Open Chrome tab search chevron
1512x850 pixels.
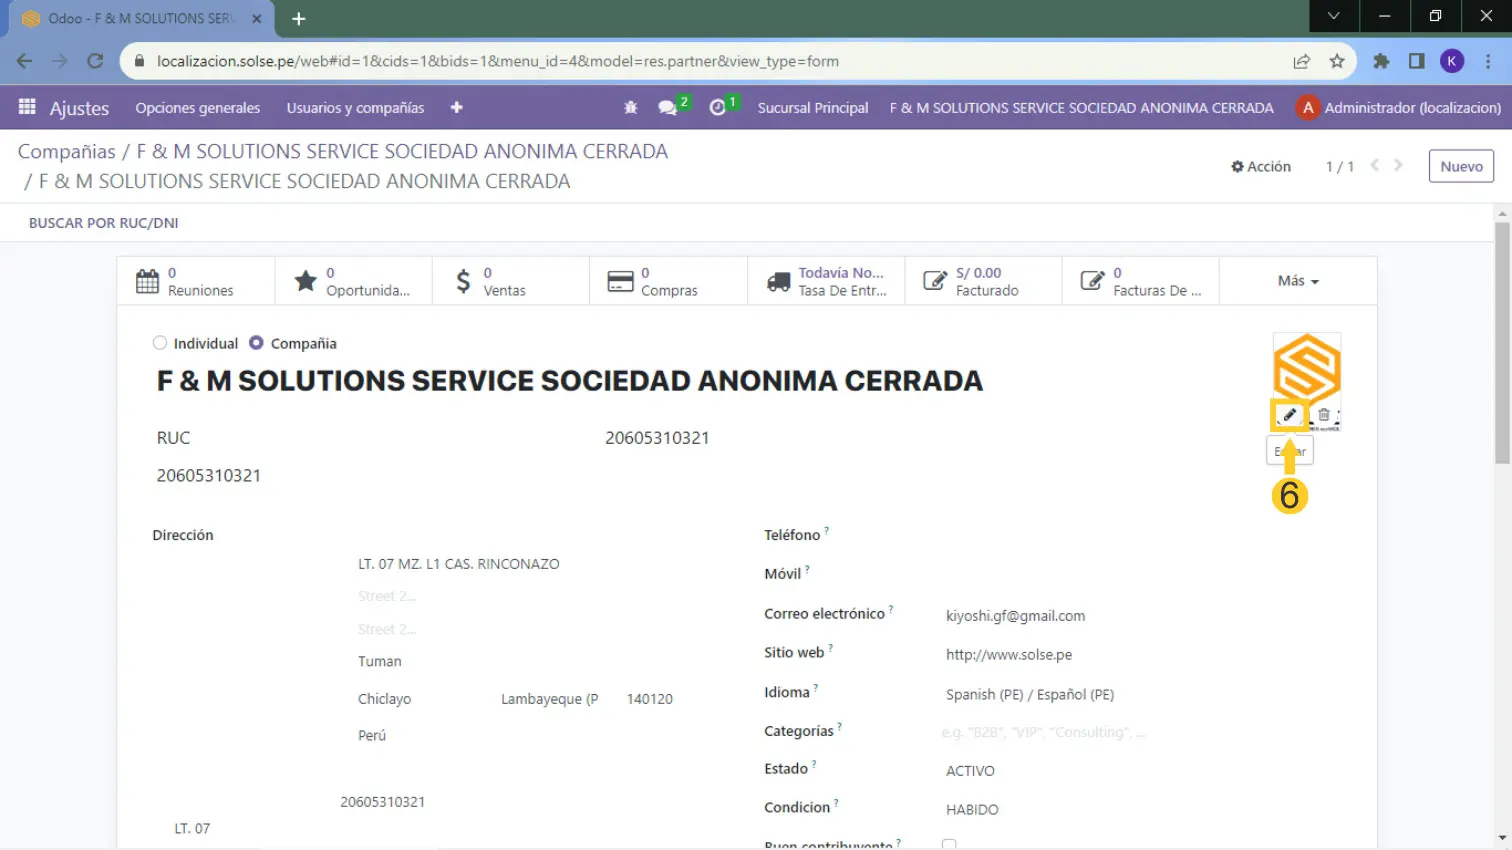tap(1334, 16)
